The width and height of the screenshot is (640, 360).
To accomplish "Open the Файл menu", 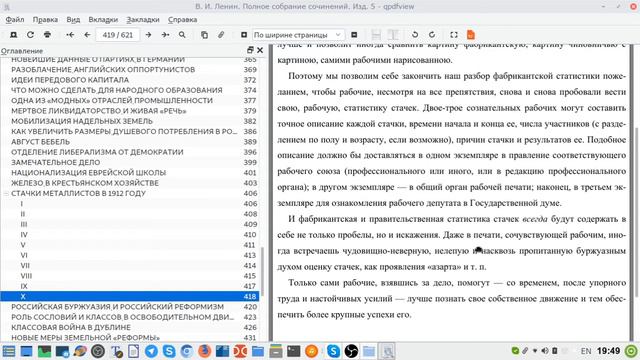I will (15, 20).
